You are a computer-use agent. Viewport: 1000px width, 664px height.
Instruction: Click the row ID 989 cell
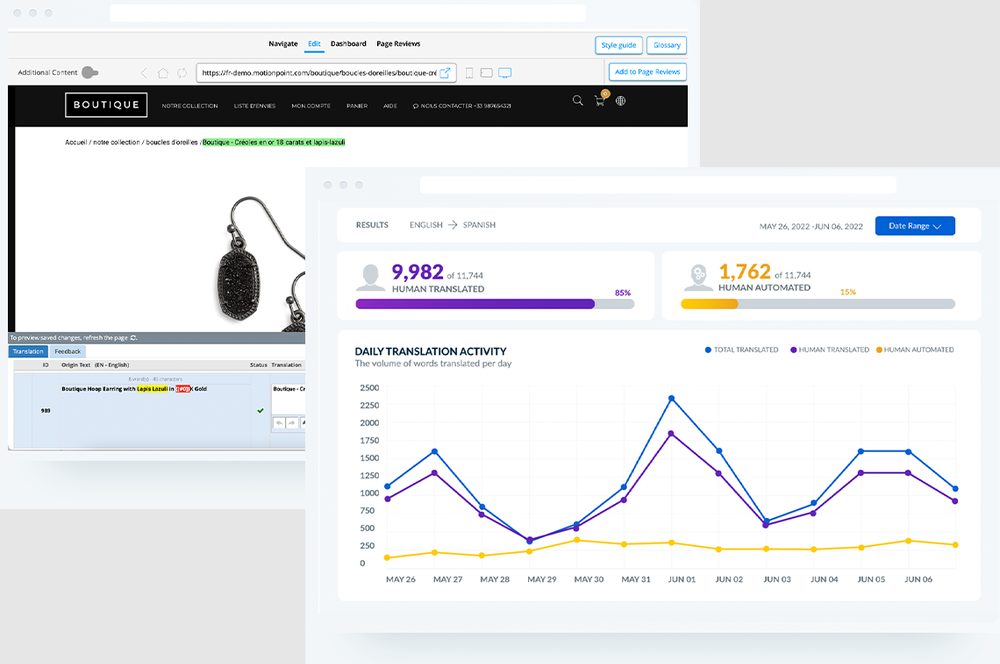[45, 411]
